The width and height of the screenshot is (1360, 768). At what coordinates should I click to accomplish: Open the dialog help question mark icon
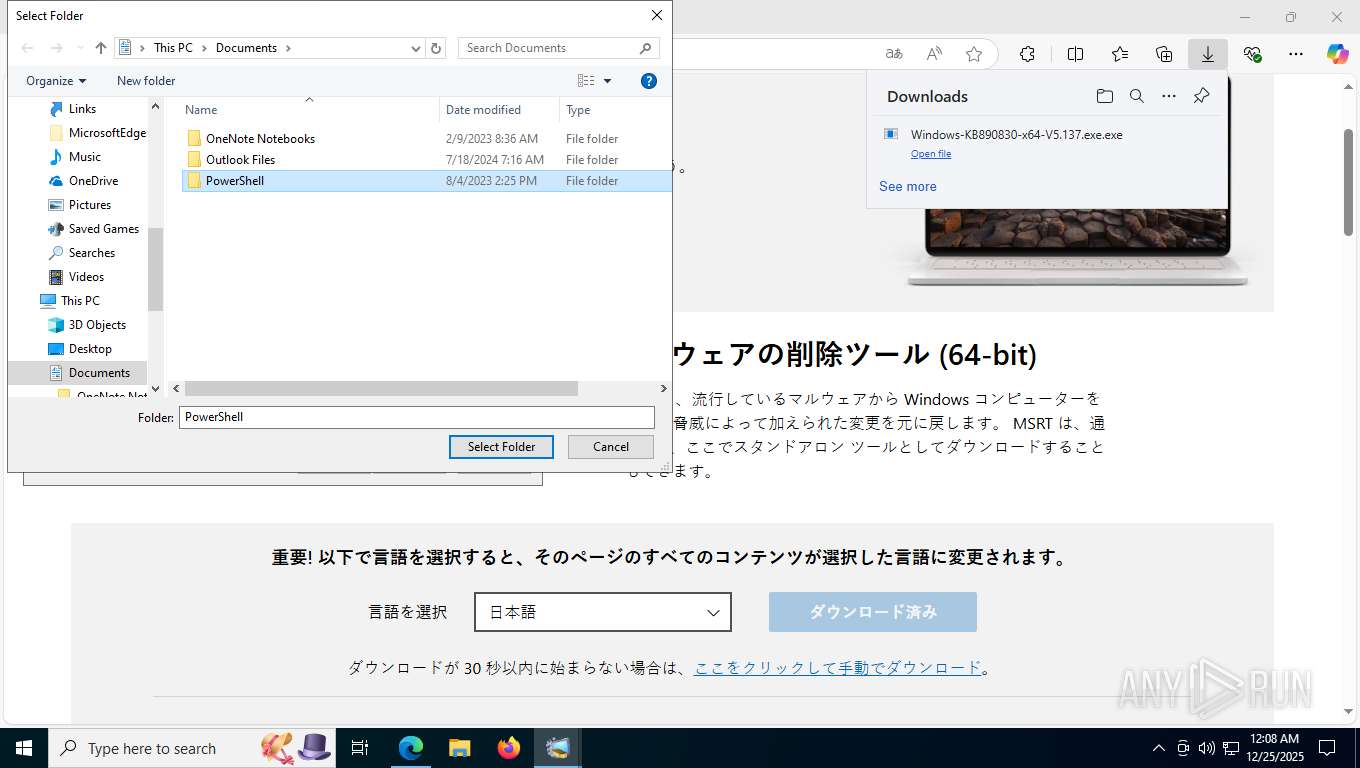(649, 81)
